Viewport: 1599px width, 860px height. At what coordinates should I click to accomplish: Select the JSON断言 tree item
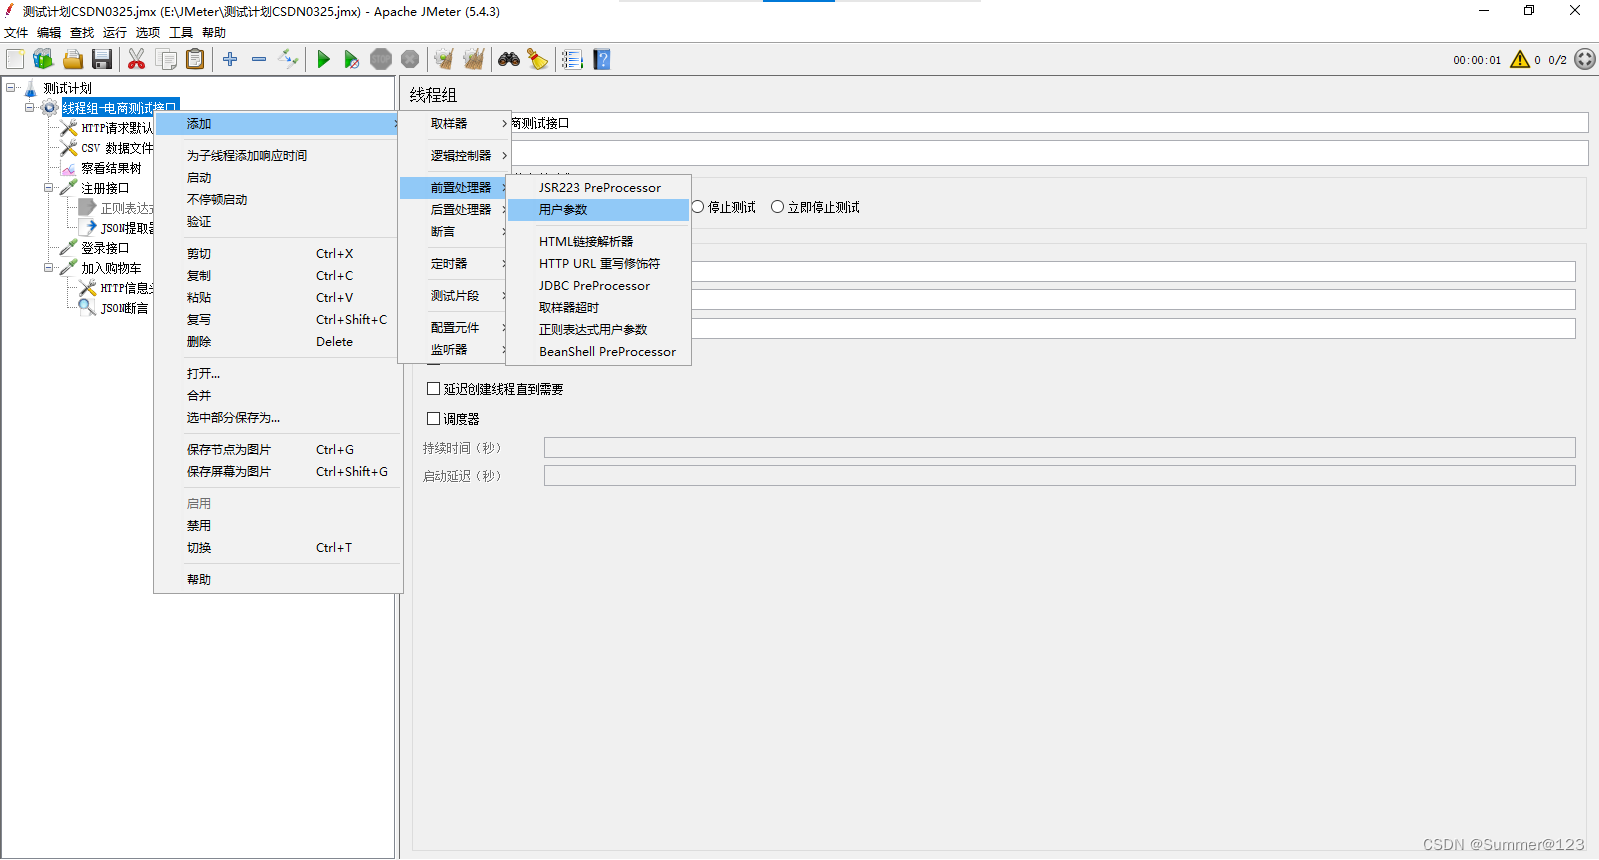point(124,308)
